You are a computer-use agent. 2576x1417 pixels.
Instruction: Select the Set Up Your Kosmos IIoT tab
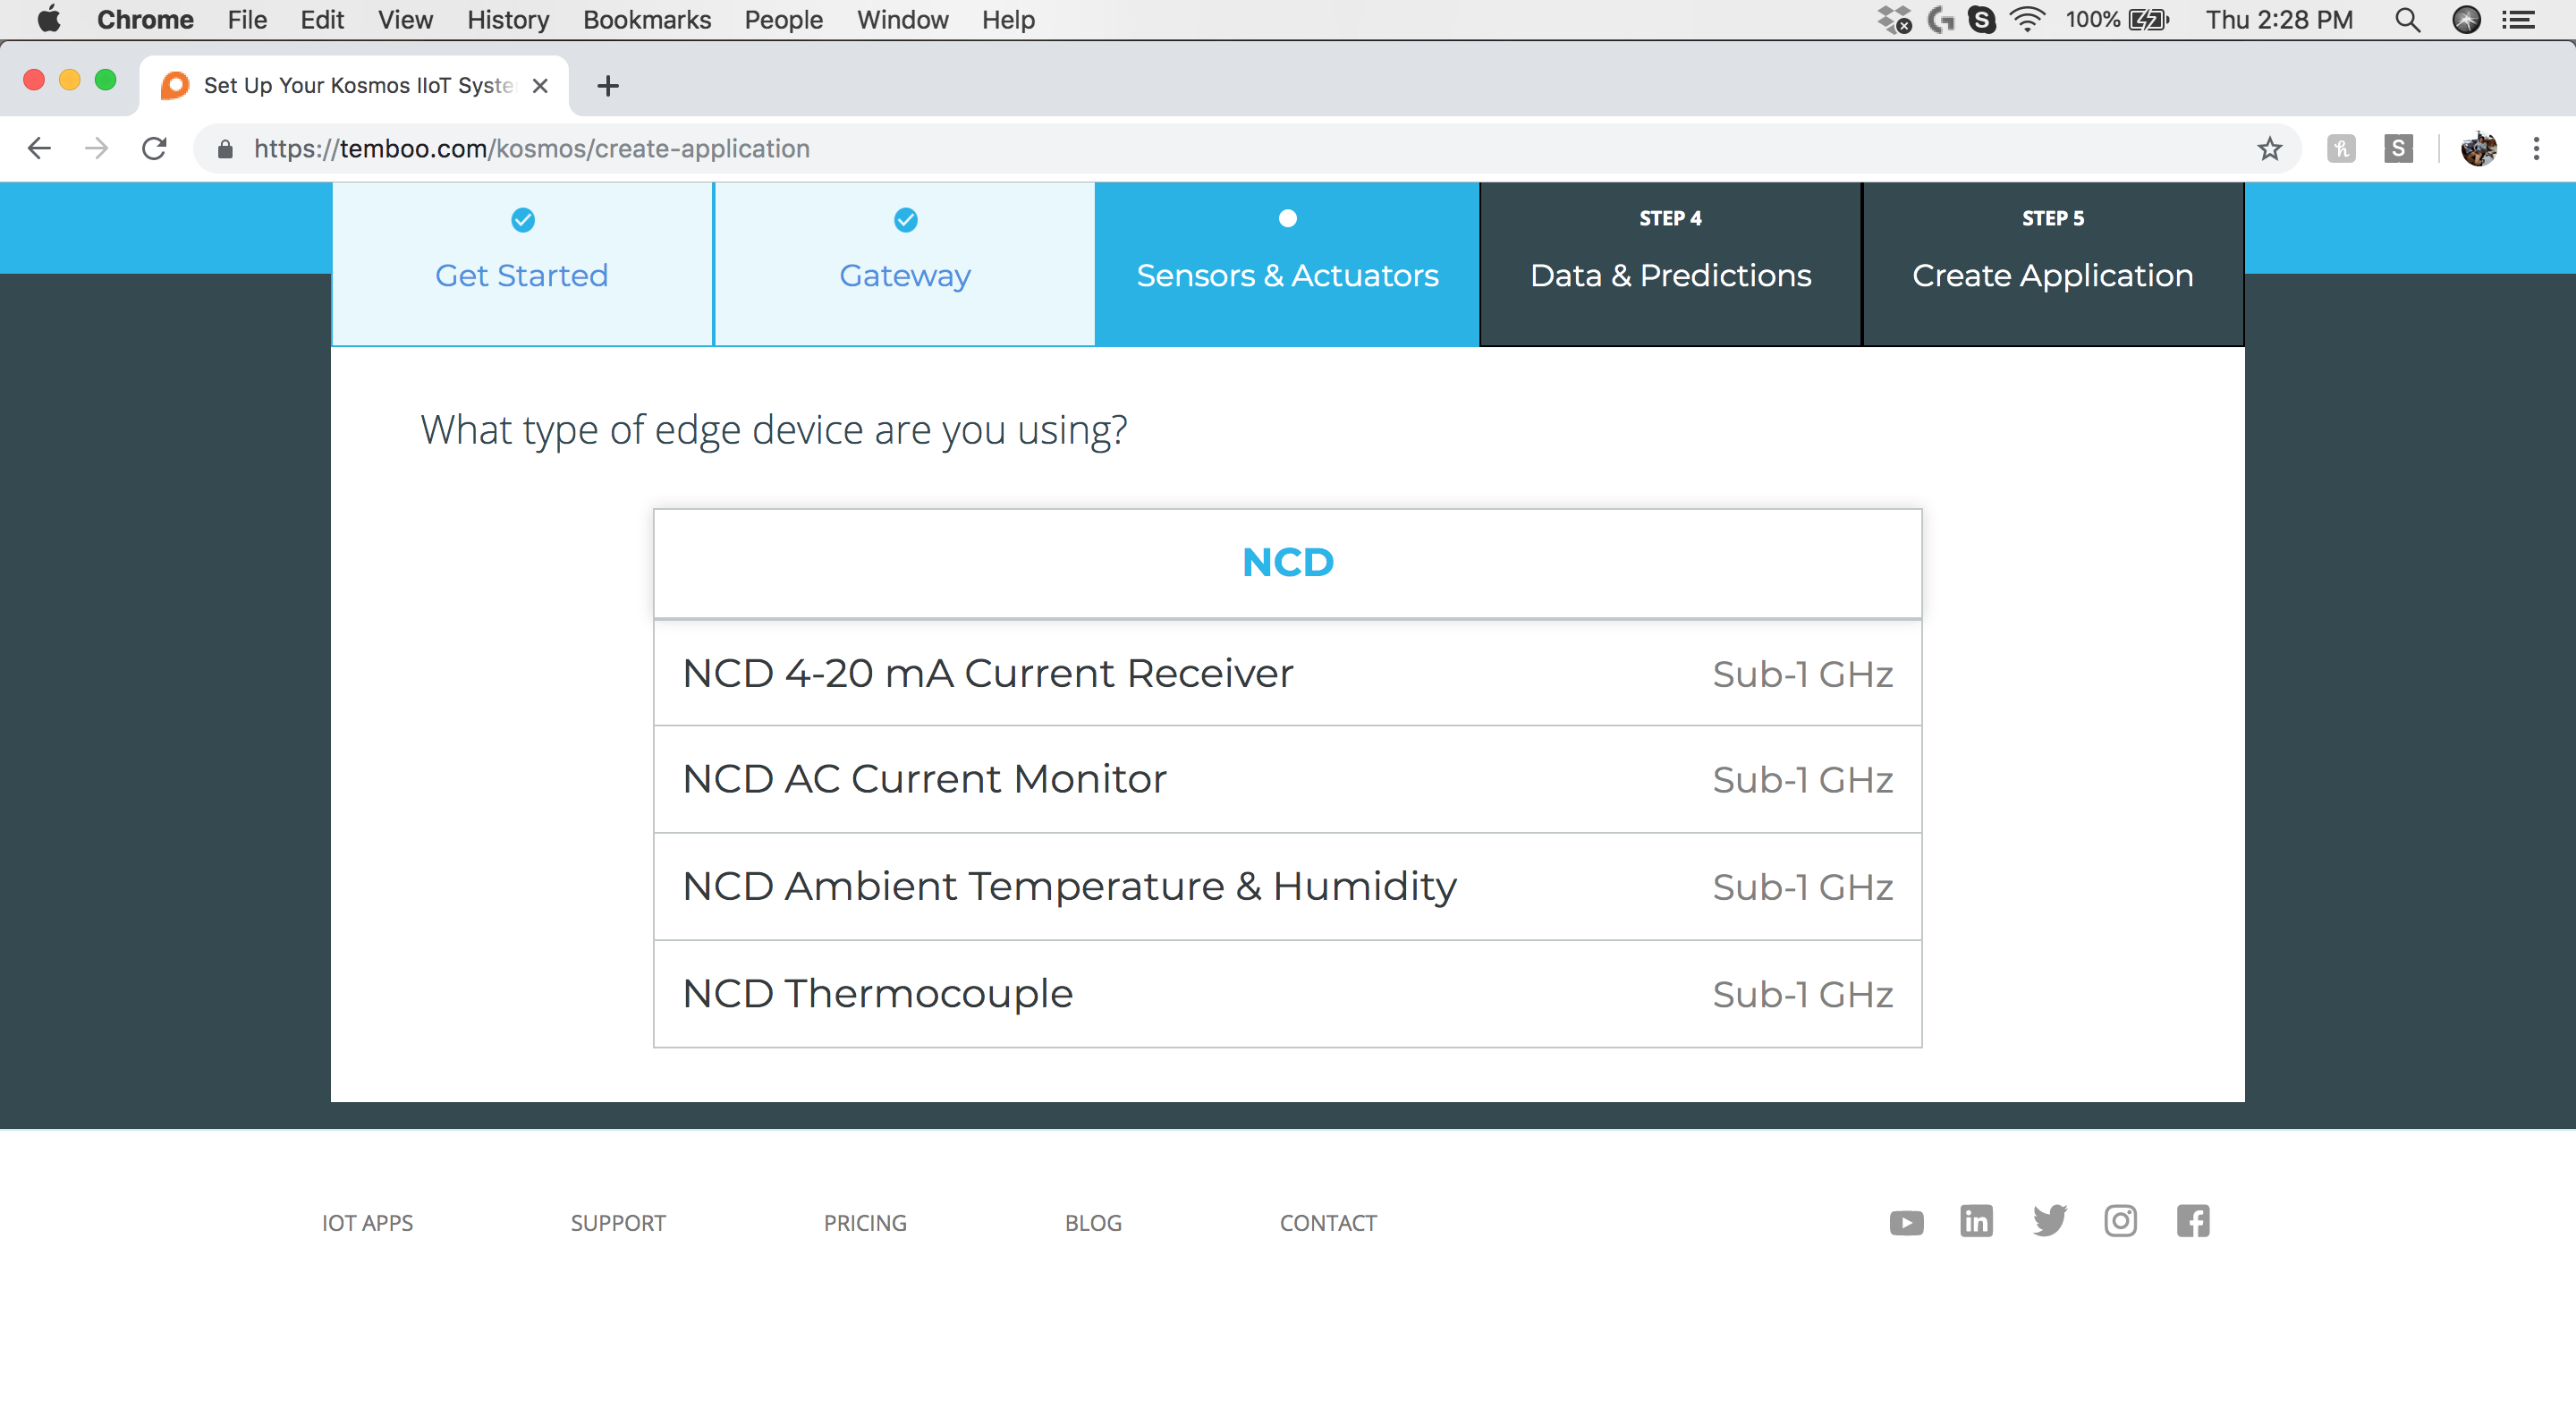pyautogui.click(x=355, y=86)
